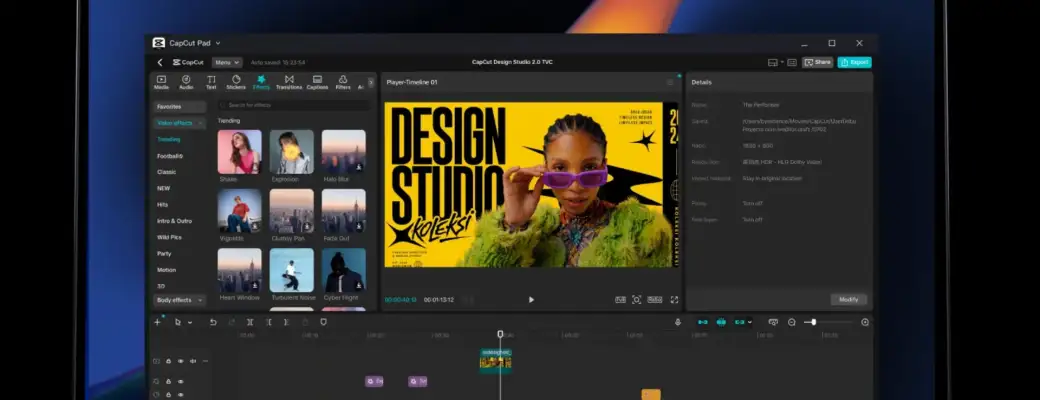Viewport: 1040px width, 400px height.
Task: Expand the CapCut Pad title dropdown
Action: [218, 43]
